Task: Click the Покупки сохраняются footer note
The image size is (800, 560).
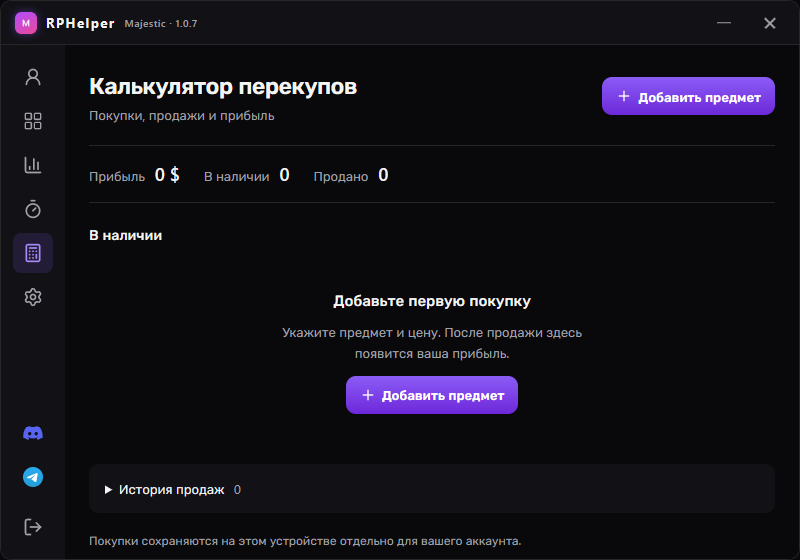Action: click(x=305, y=541)
